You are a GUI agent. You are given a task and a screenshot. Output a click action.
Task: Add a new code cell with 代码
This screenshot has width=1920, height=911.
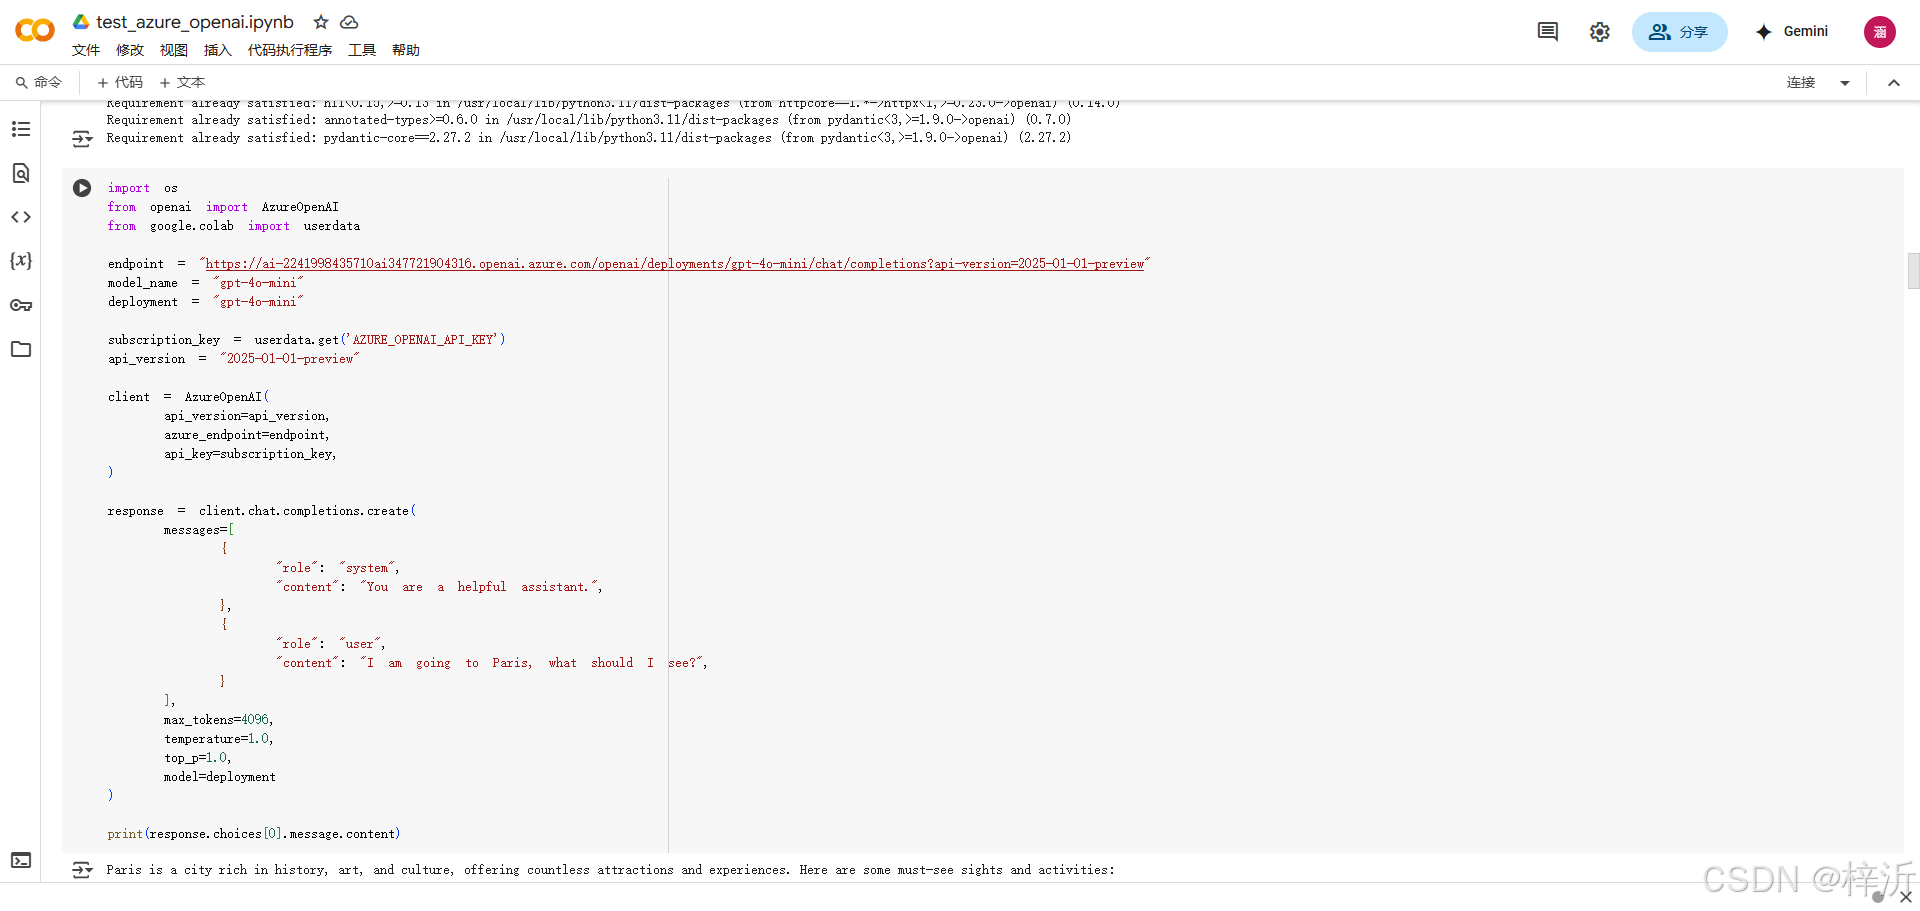click(120, 82)
